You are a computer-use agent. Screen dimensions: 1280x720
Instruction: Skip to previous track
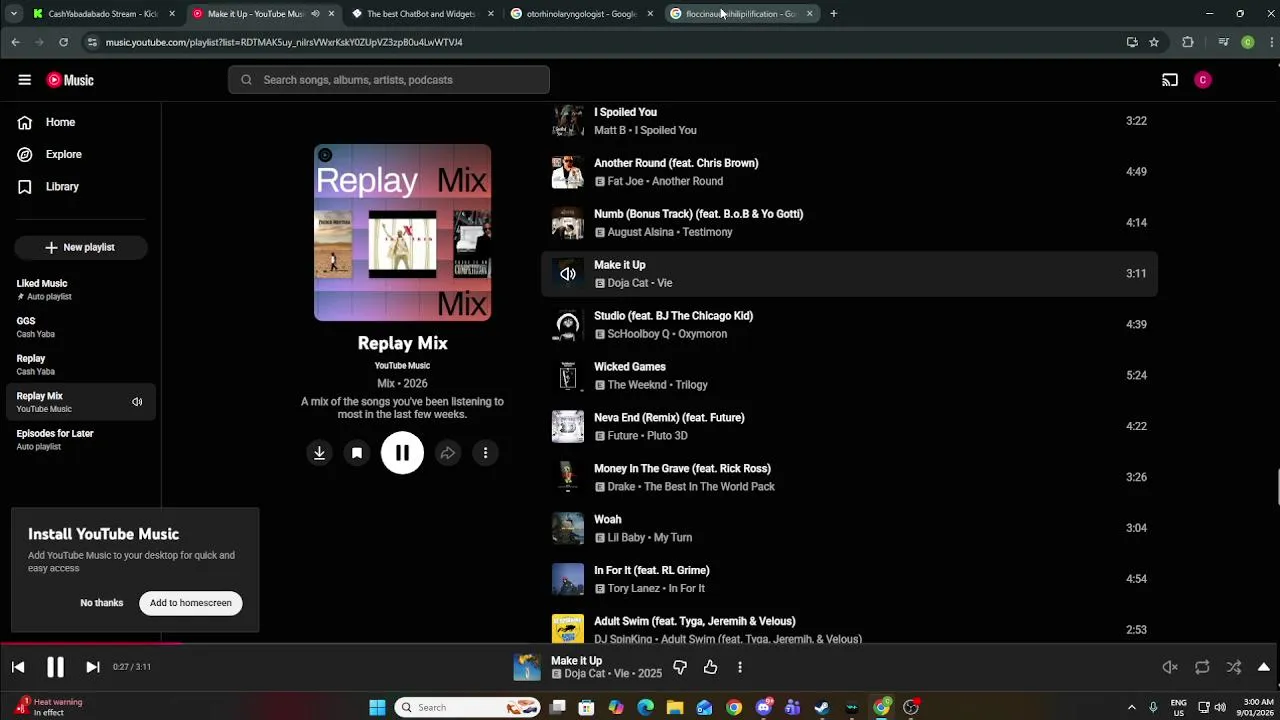[18, 667]
